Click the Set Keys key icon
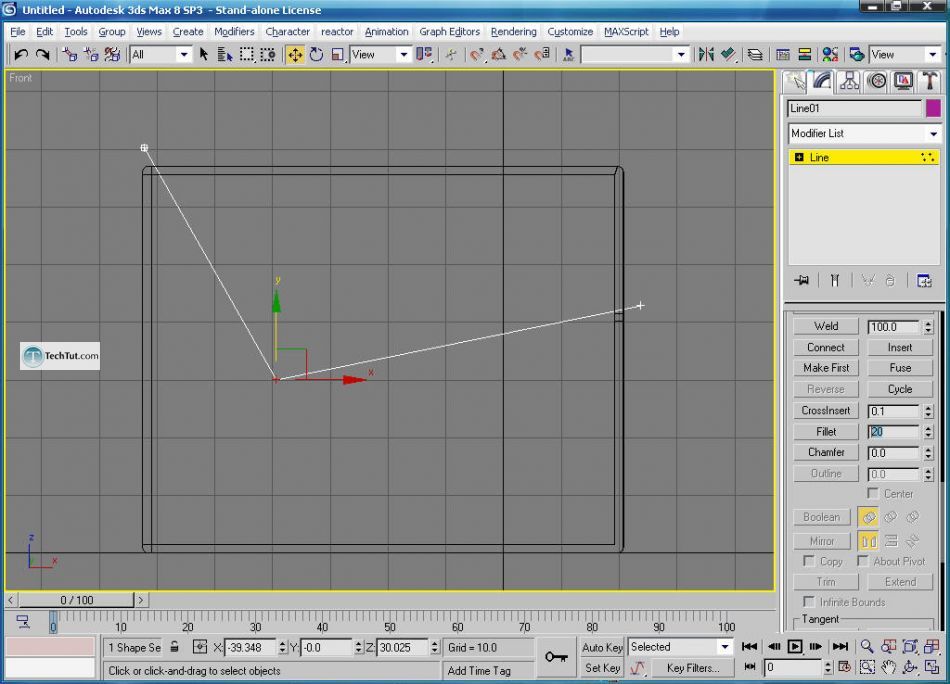The image size is (950, 684). click(556, 657)
